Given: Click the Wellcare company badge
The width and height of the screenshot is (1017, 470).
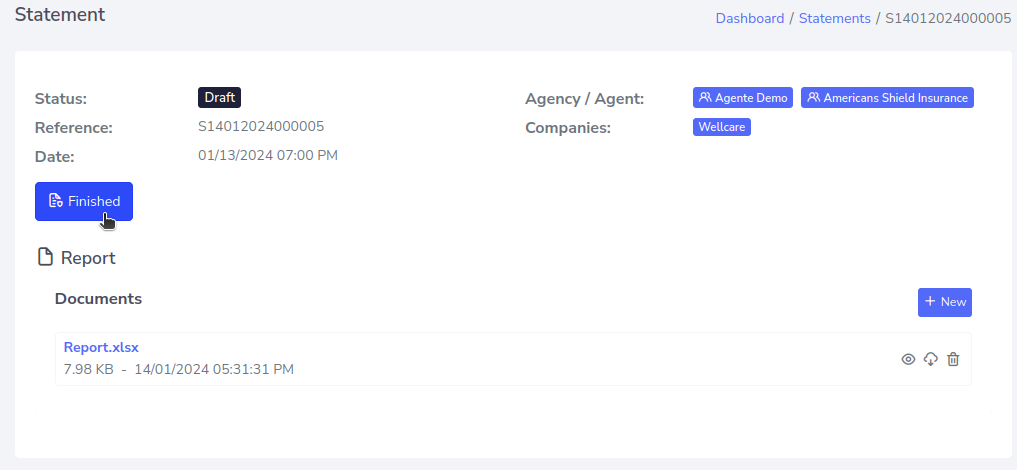Looking at the screenshot, I should pos(721,127).
